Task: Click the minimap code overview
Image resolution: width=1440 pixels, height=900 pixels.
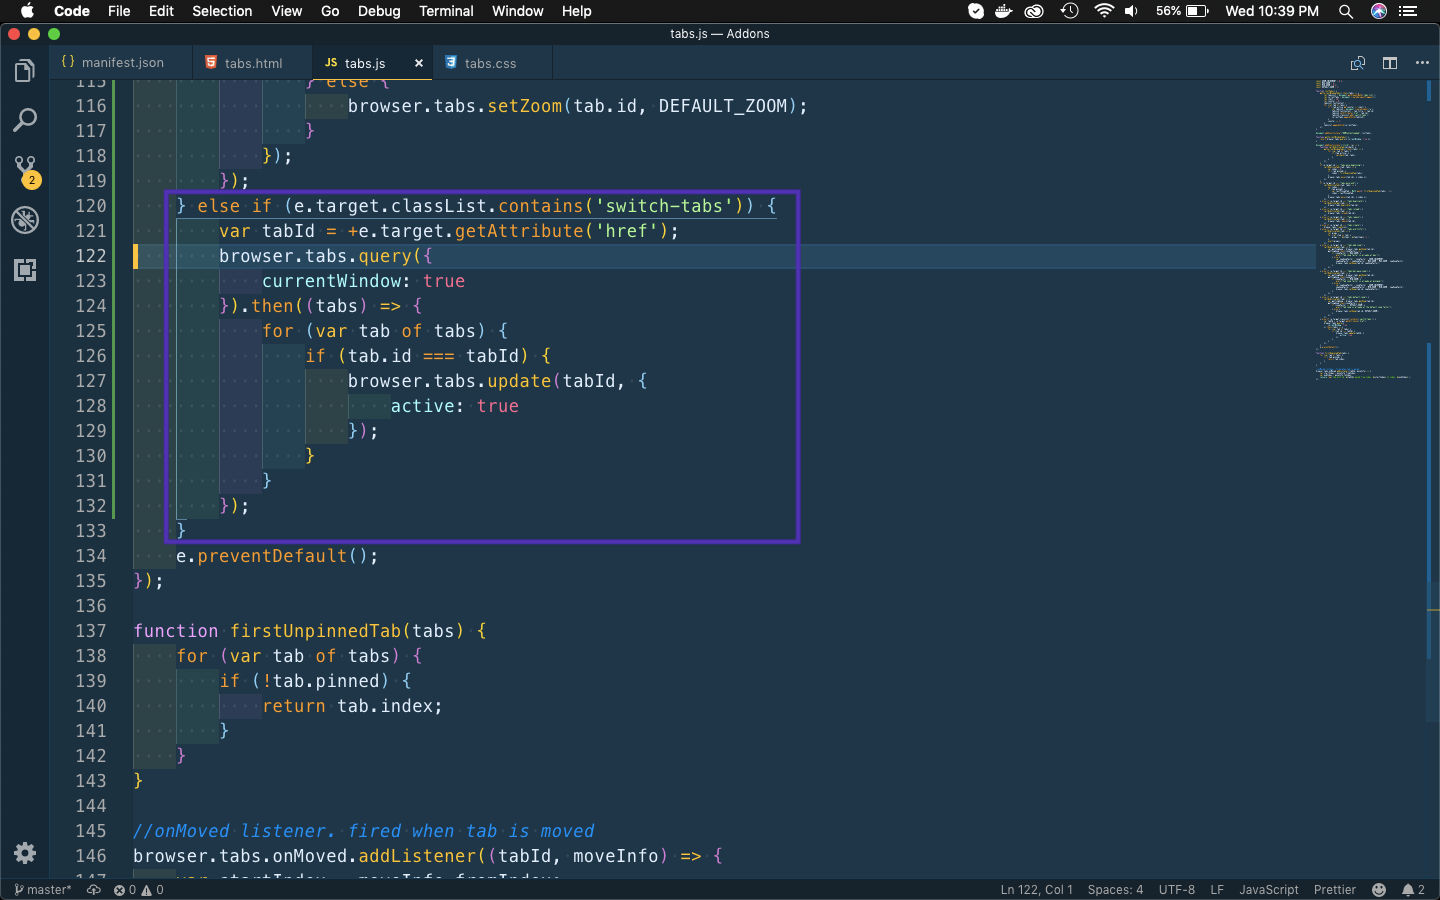Action: point(1365,230)
